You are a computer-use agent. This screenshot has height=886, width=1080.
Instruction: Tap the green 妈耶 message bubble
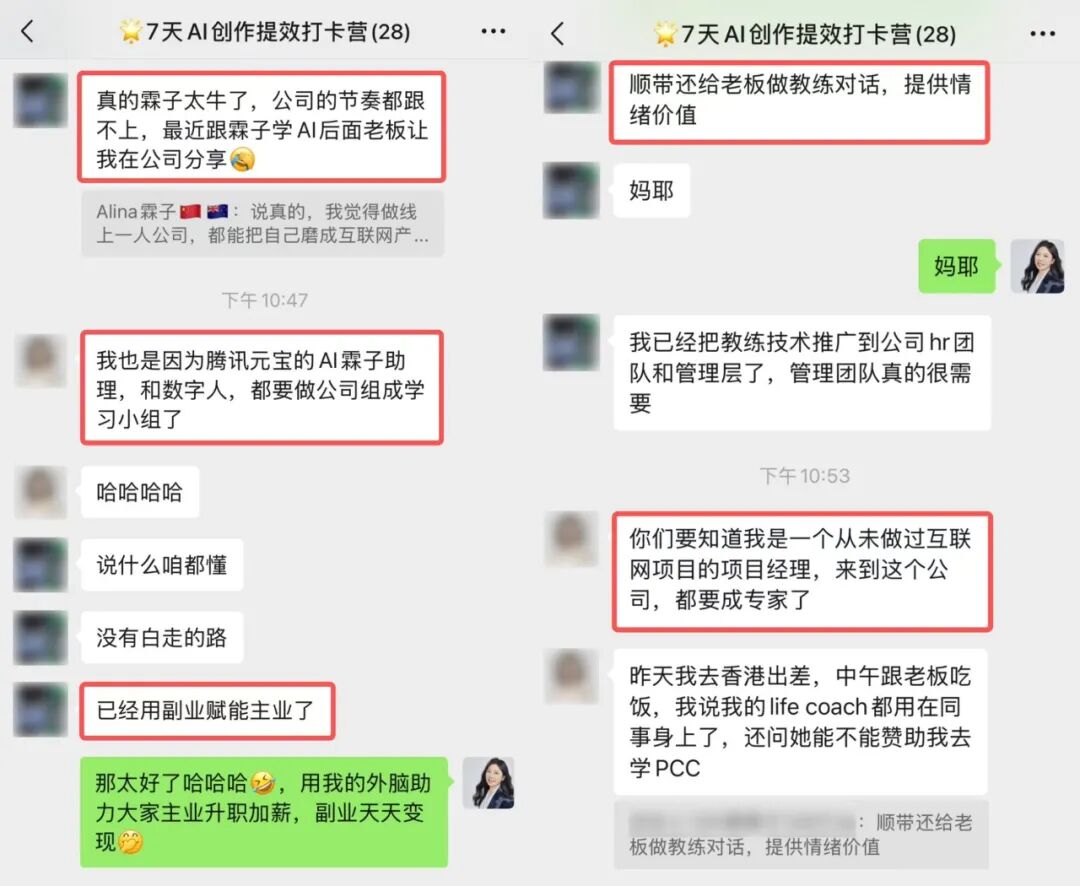point(957,266)
